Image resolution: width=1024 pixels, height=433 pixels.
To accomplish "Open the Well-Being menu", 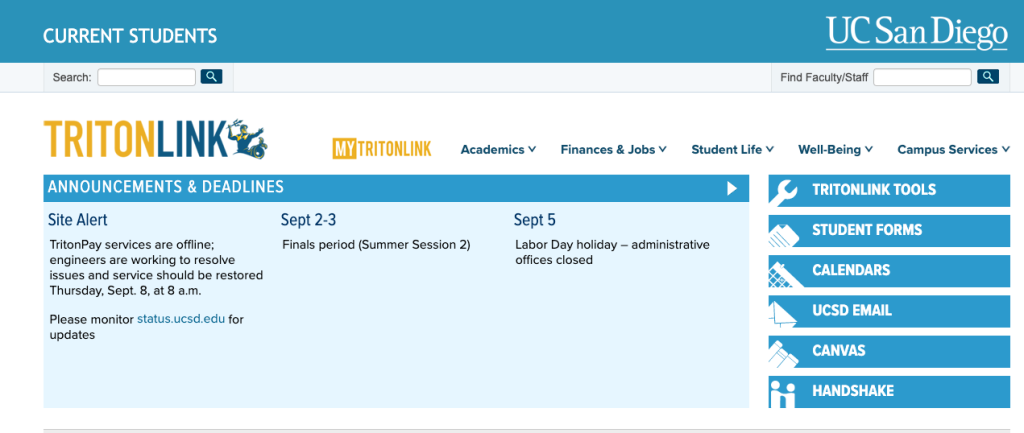I will (x=835, y=150).
